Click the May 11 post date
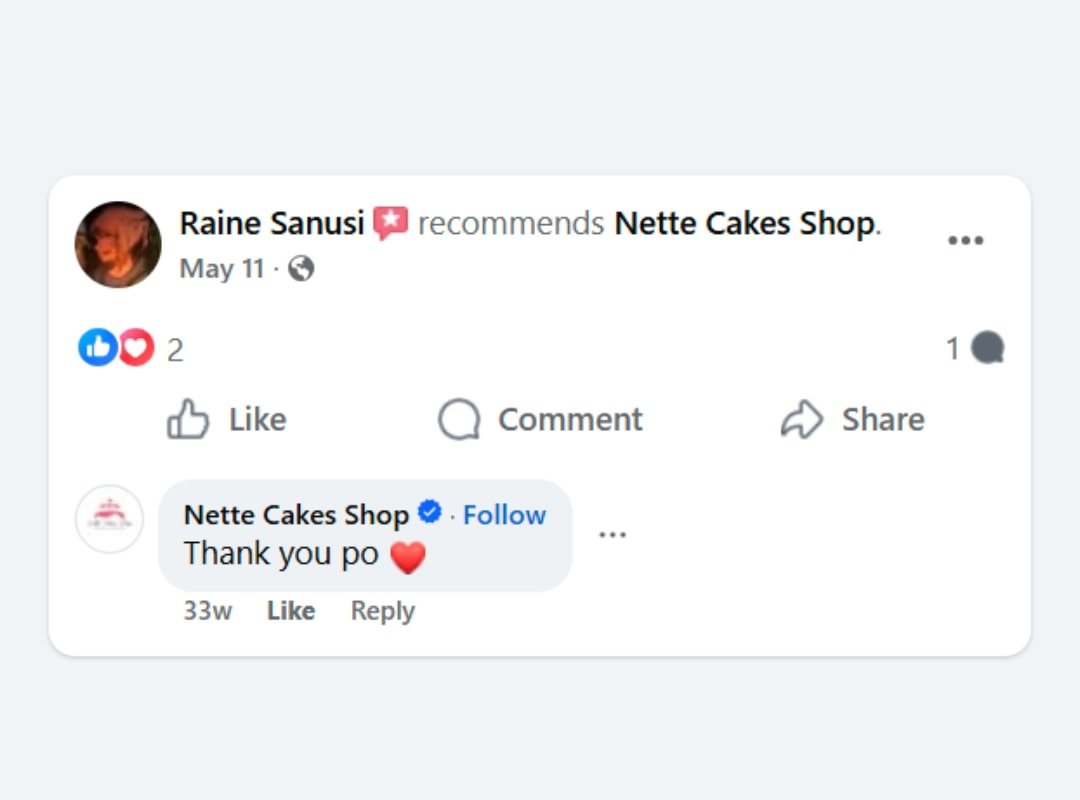 click(222, 269)
